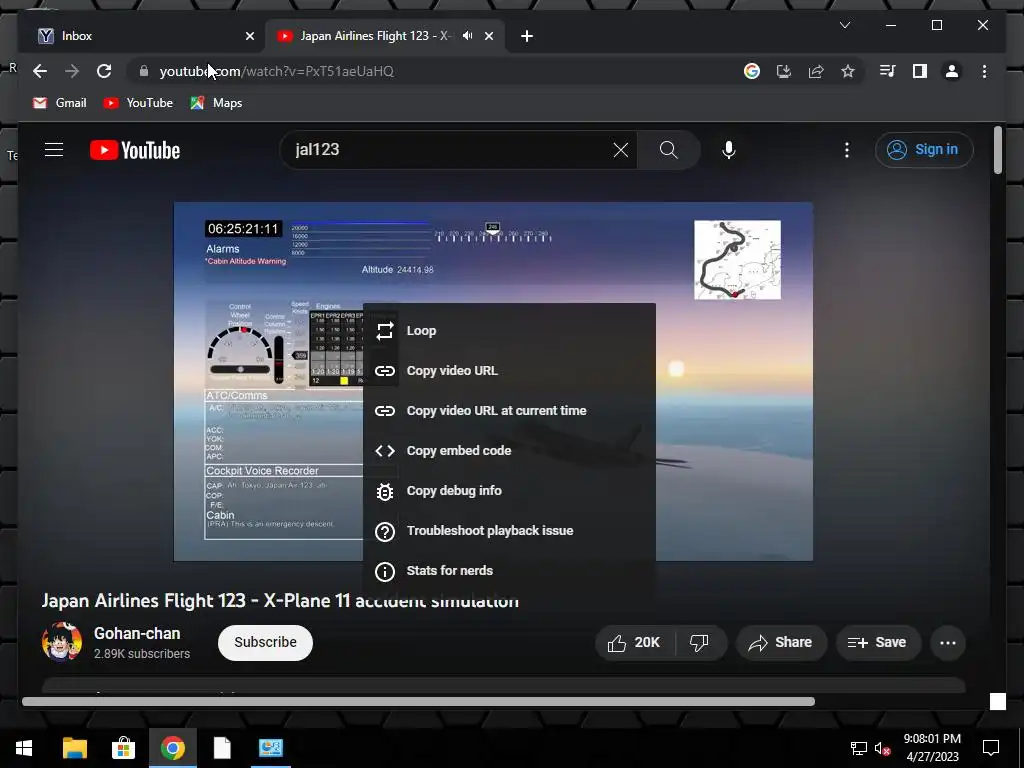Share this page from address bar

[x=816, y=71]
